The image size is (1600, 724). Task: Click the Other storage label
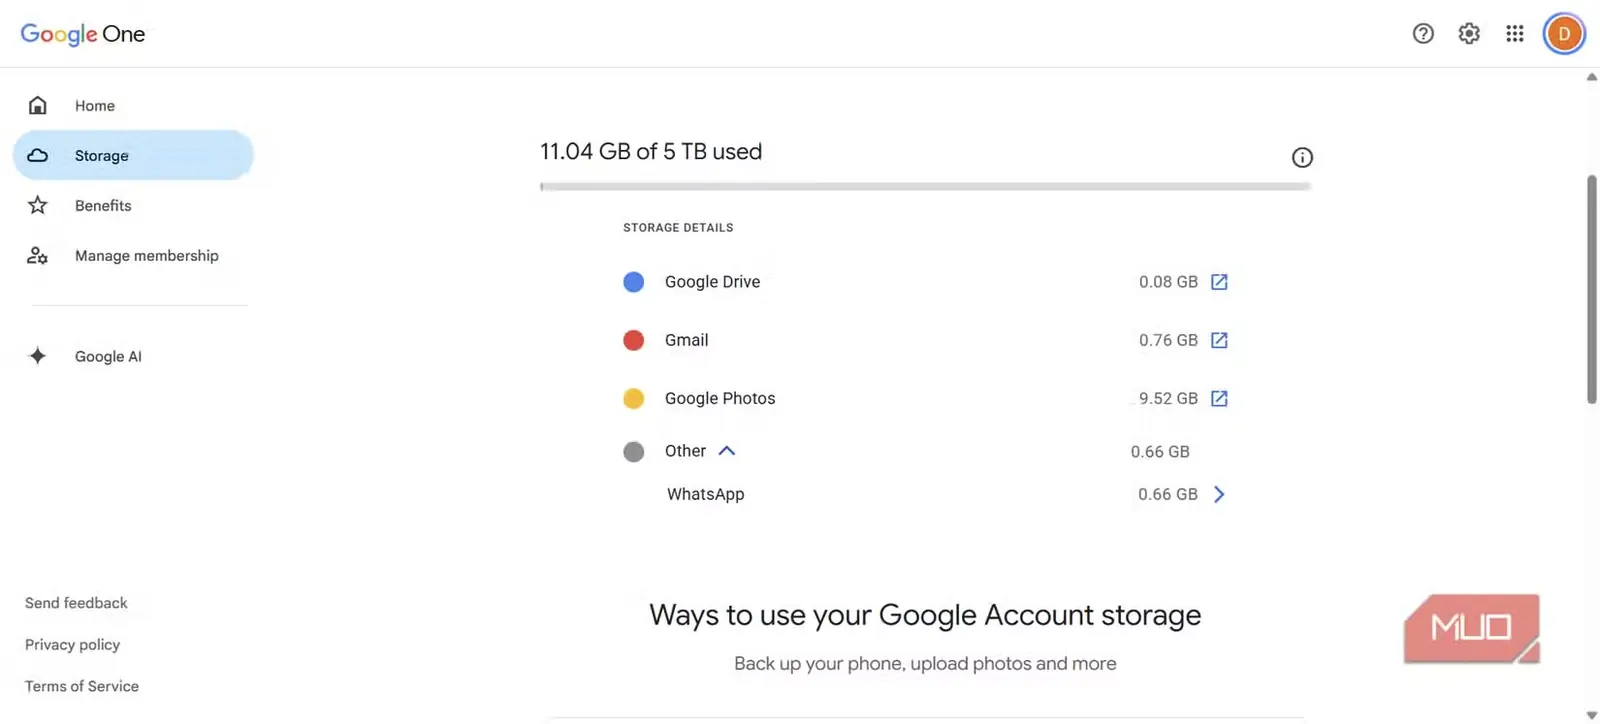point(685,451)
